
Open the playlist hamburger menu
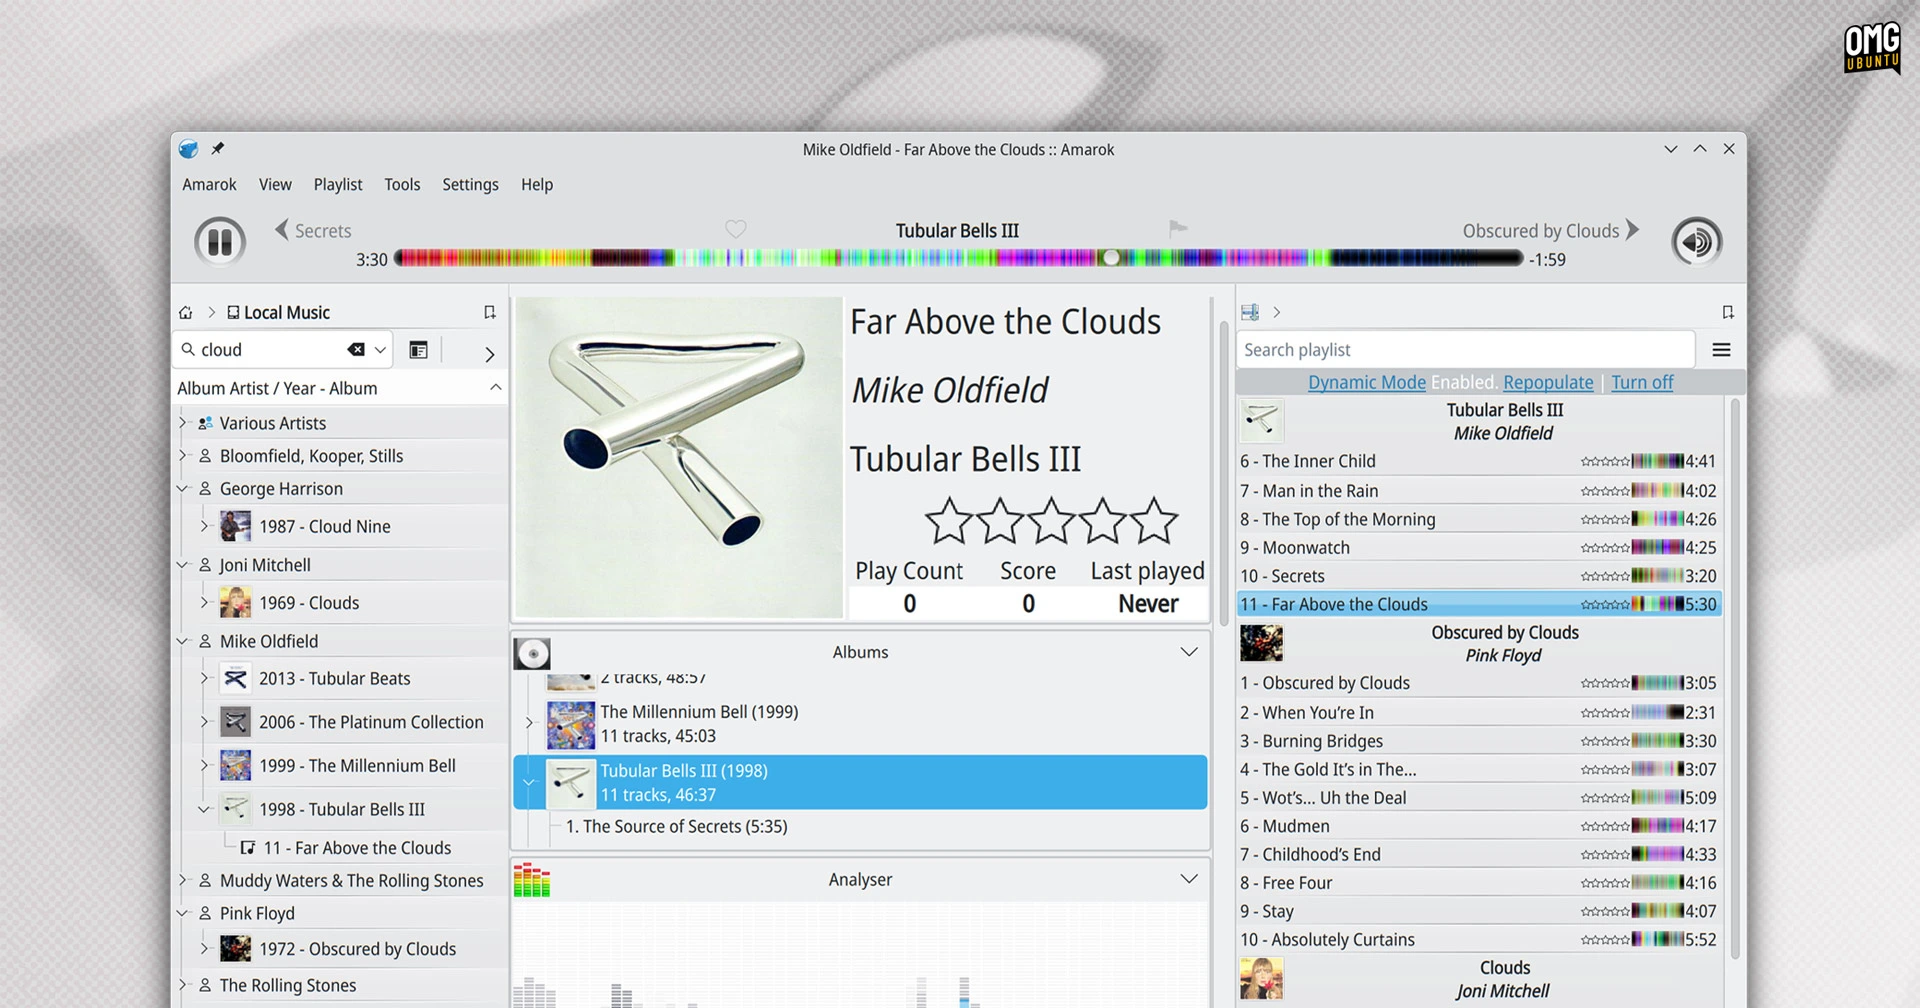coord(1721,349)
